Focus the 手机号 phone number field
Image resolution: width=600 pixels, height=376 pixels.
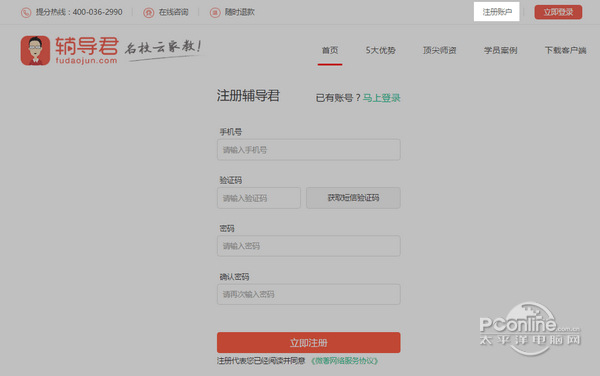tap(309, 150)
